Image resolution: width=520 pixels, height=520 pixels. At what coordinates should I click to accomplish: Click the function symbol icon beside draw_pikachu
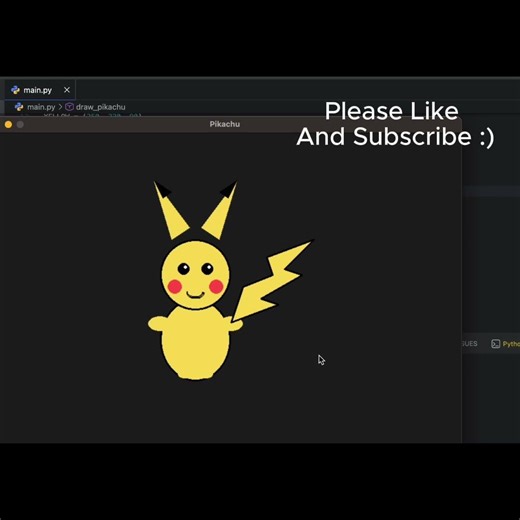pos(69,107)
